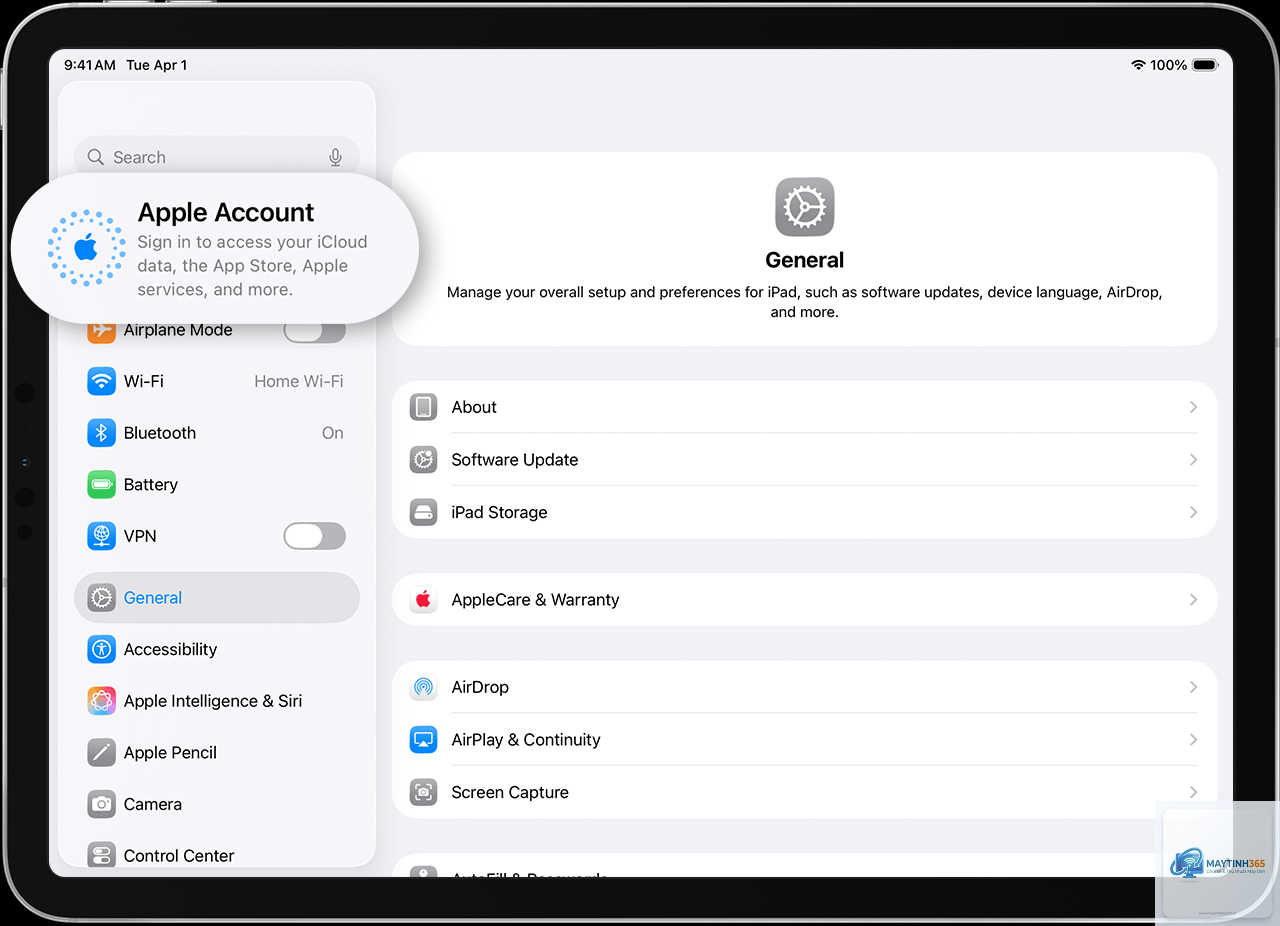Open Camera settings label

click(153, 804)
